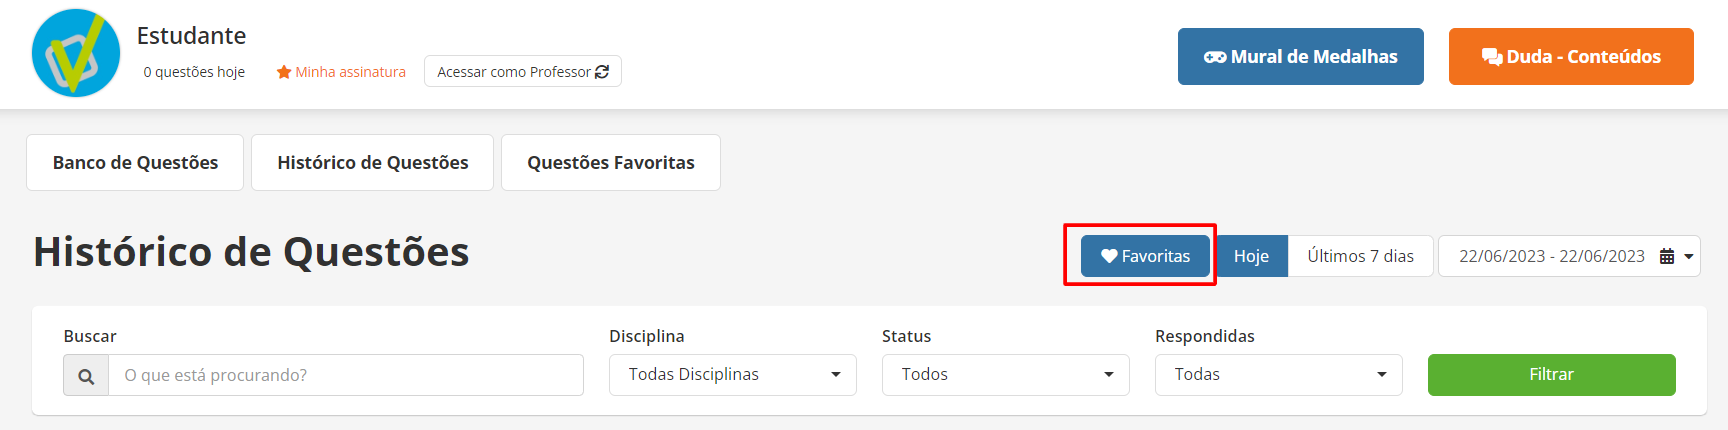Expand the Todas Disciplinas dropdown
This screenshot has width=1728, height=430.
(x=733, y=375)
